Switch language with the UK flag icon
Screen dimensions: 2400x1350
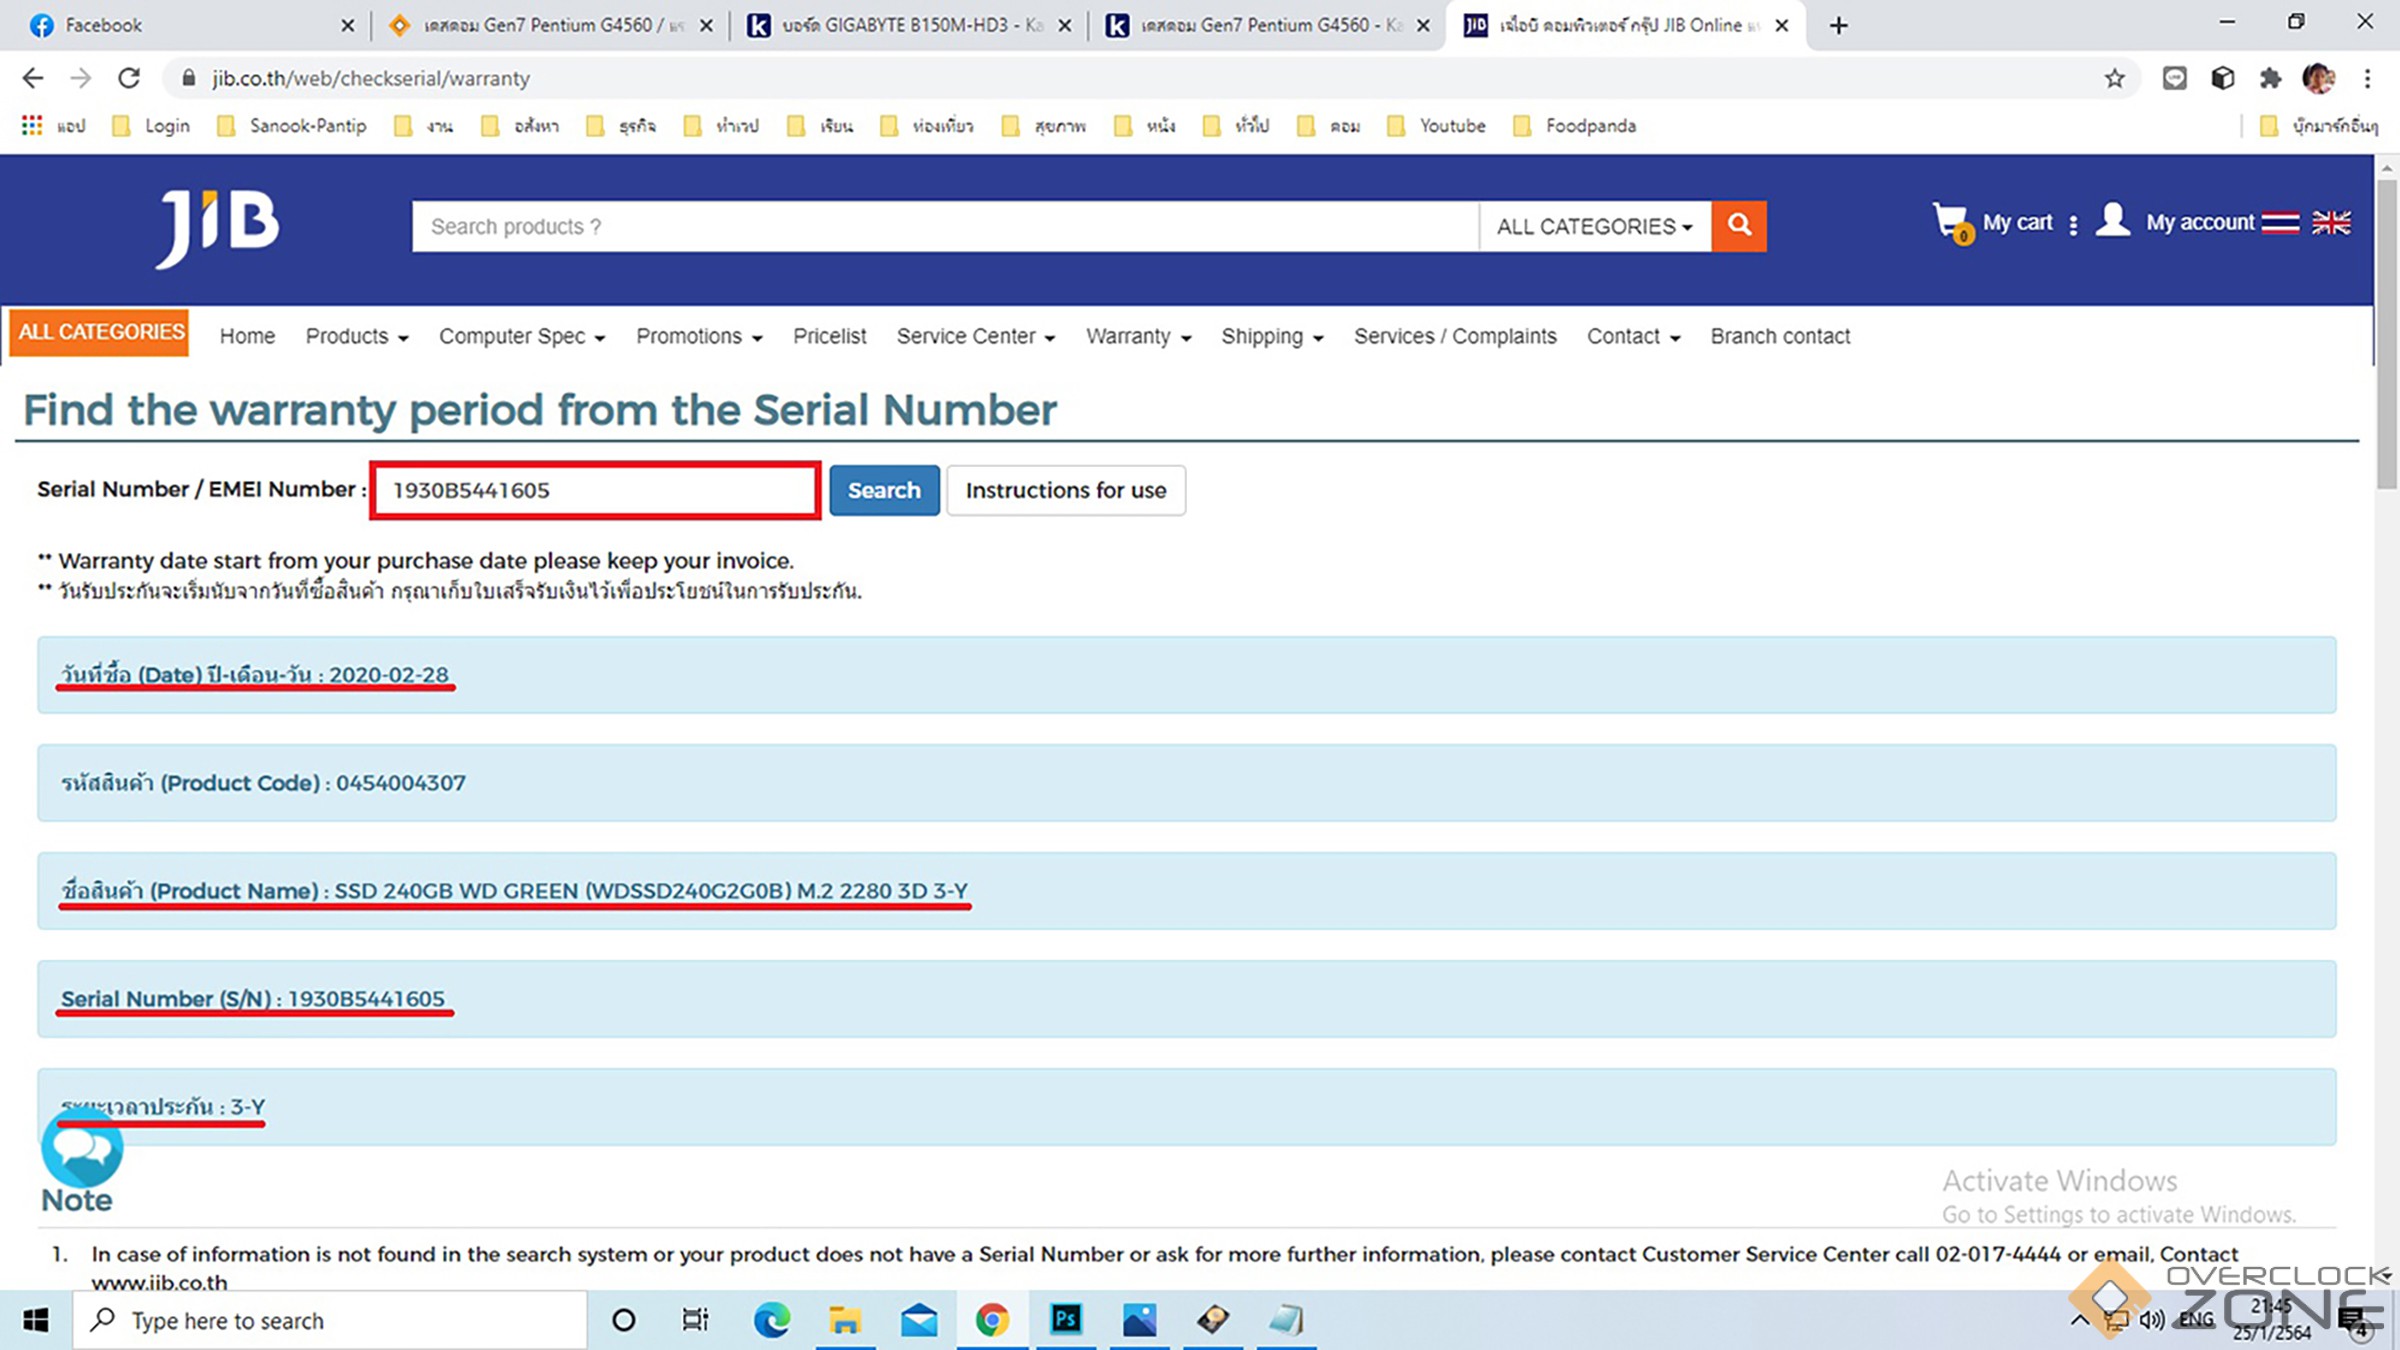(x=2331, y=223)
